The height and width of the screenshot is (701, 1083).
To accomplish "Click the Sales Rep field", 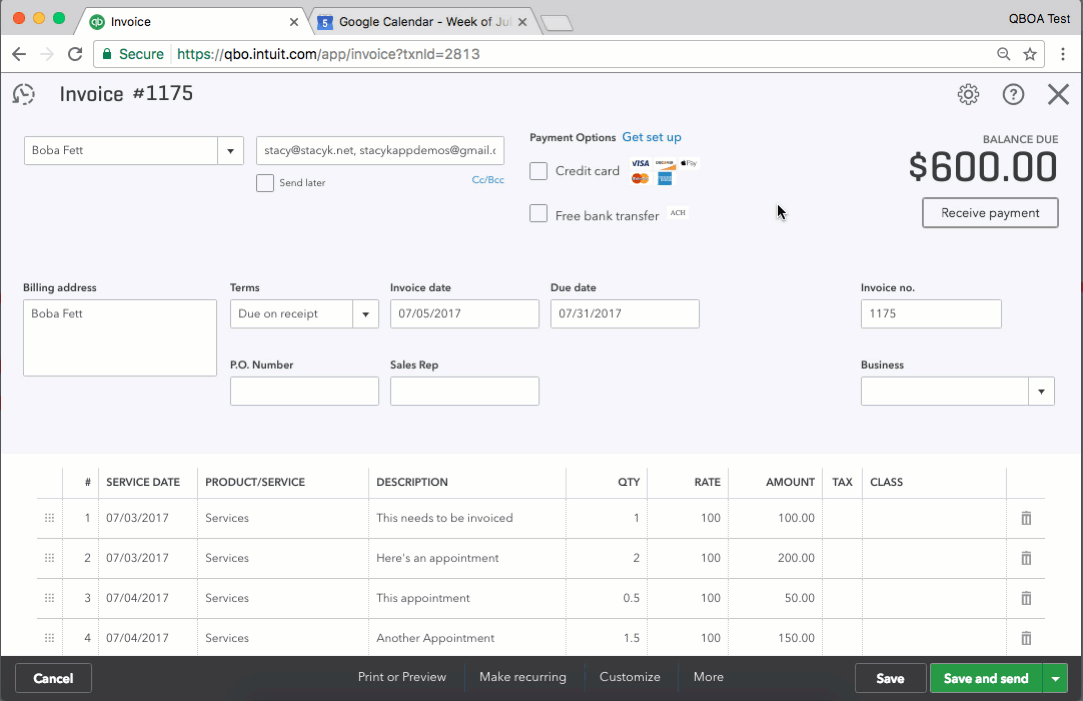I will pos(464,392).
